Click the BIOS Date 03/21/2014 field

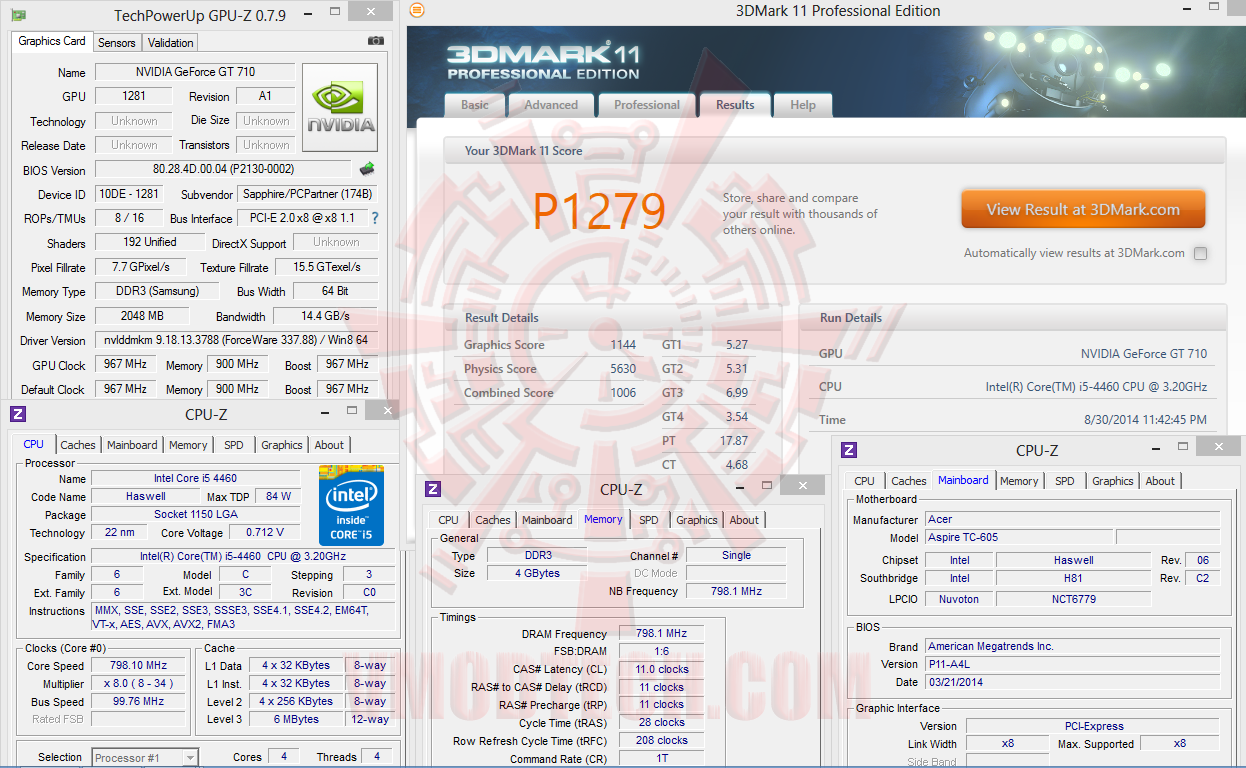coord(1071,683)
